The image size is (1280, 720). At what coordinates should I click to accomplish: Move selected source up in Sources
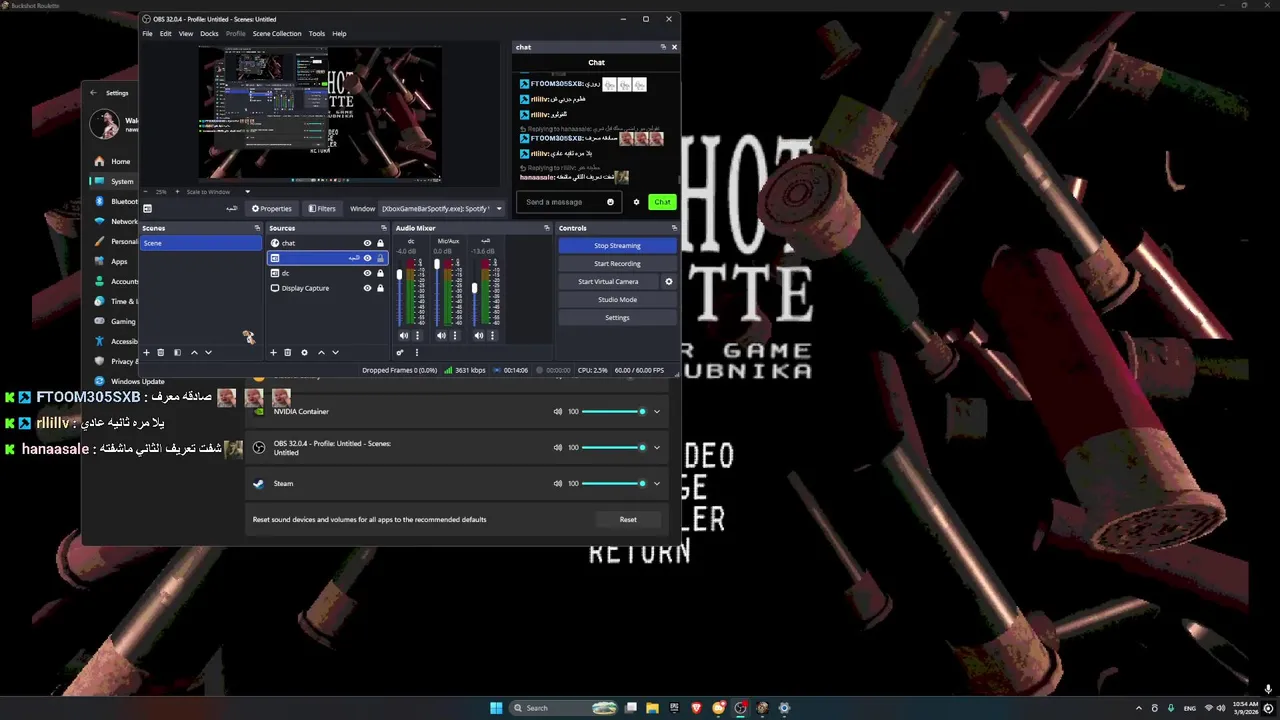(321, 352)
